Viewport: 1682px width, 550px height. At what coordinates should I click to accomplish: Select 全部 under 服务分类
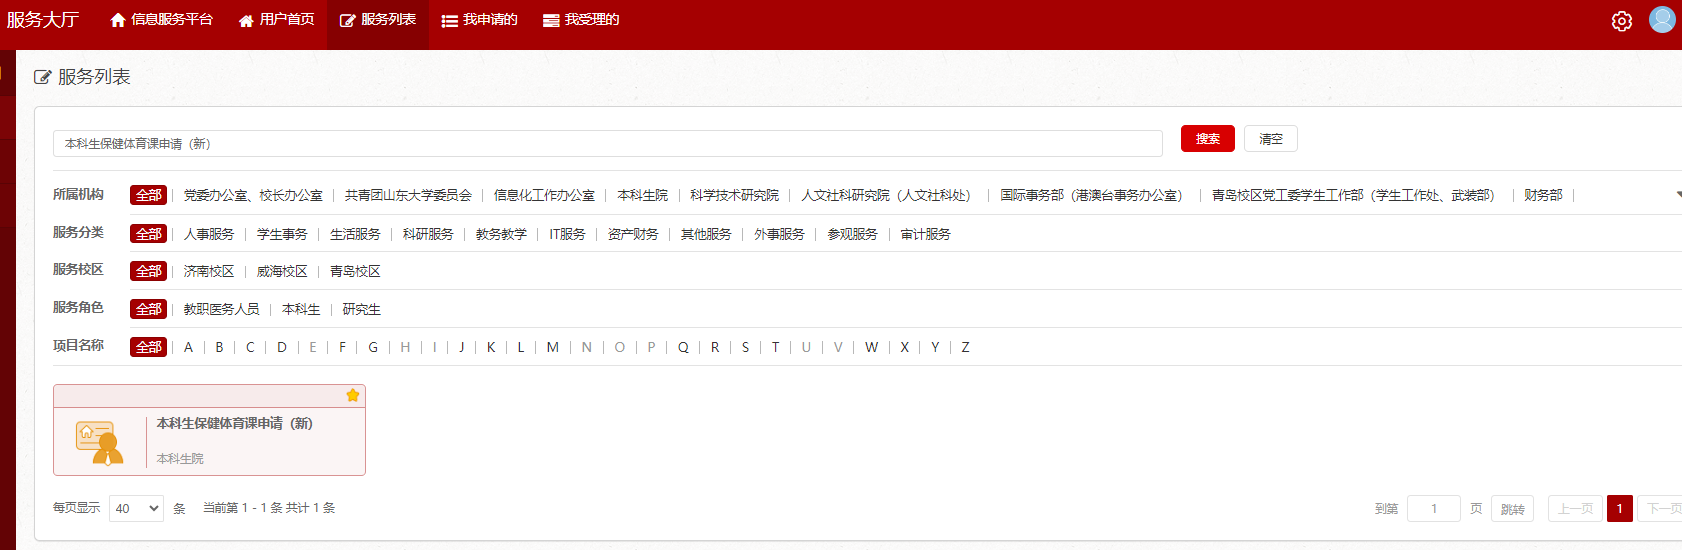point(148,234)
